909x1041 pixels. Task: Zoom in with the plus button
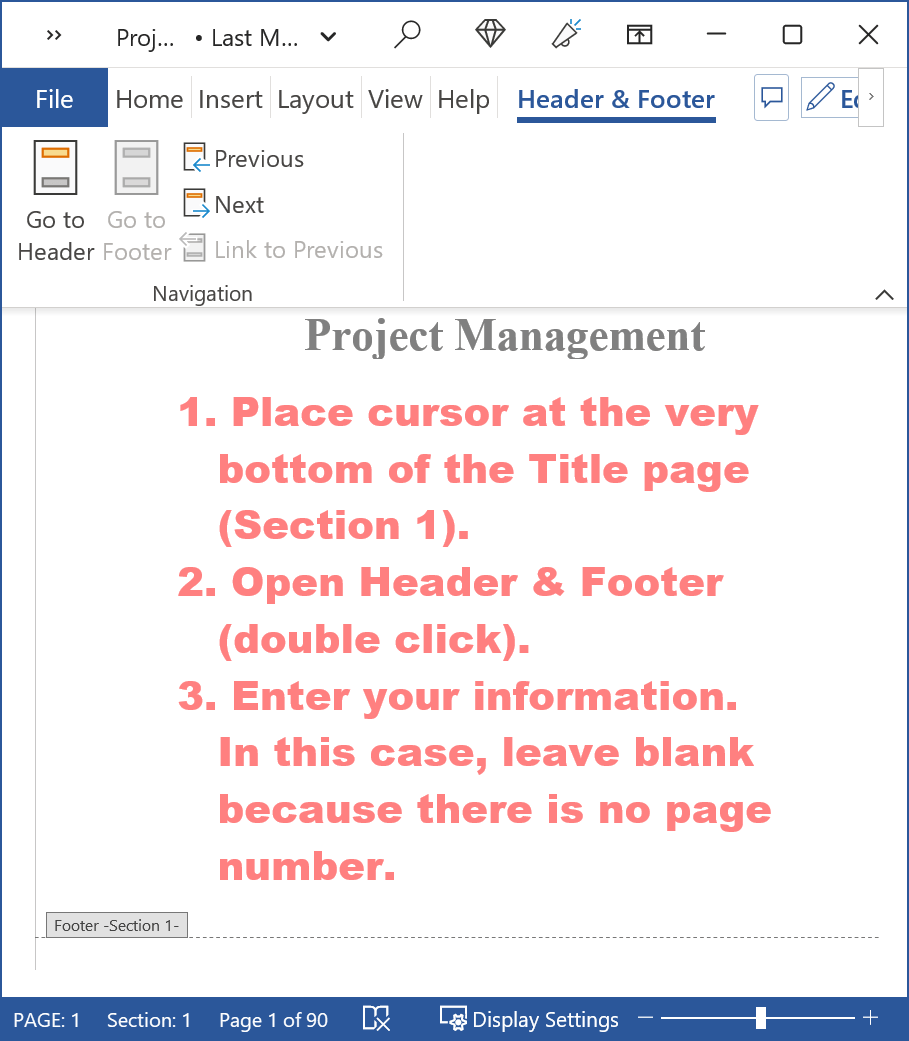870,1017
